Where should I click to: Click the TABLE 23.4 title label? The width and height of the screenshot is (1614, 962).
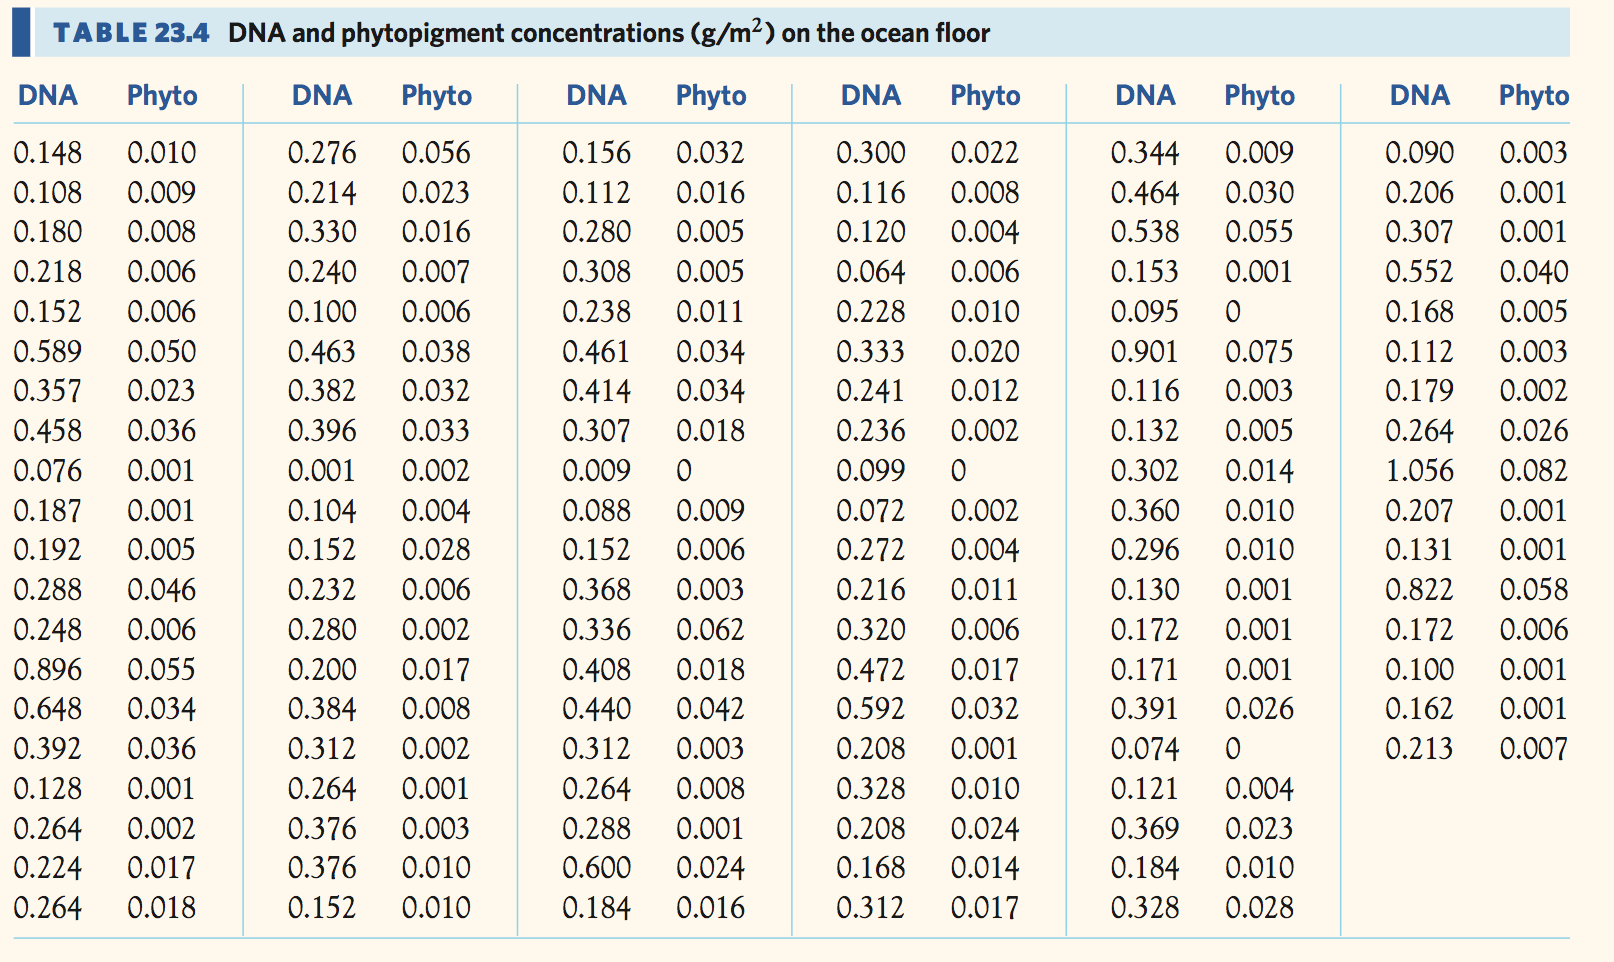click(x=131, y=33)
